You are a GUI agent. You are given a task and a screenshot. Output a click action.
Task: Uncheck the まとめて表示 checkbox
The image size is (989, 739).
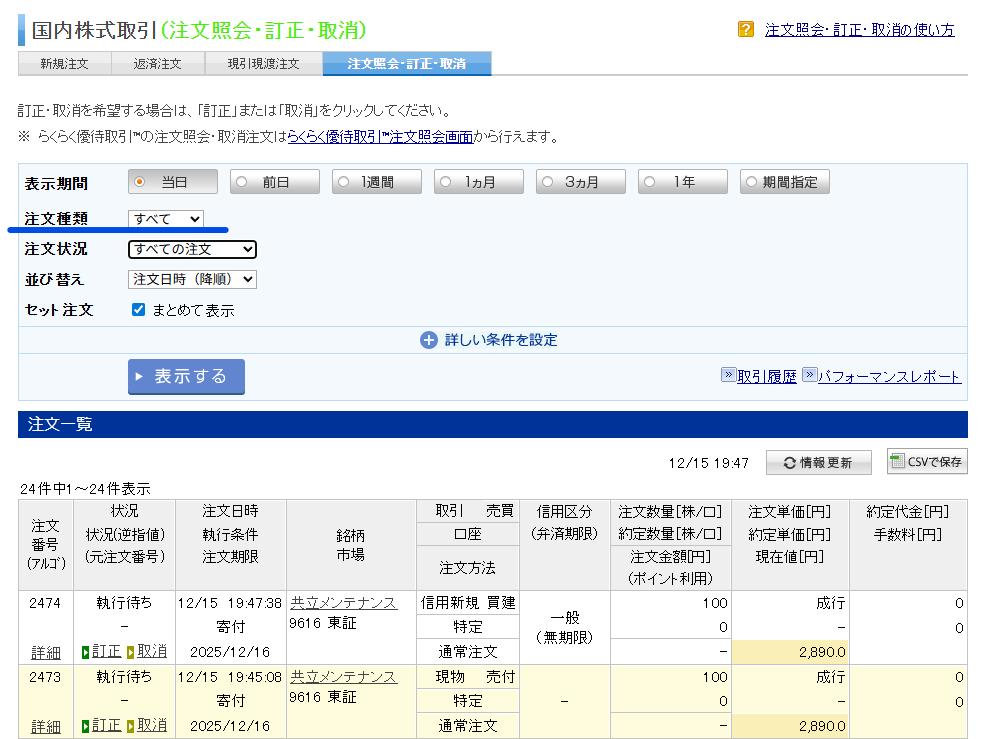coord(139,310)
